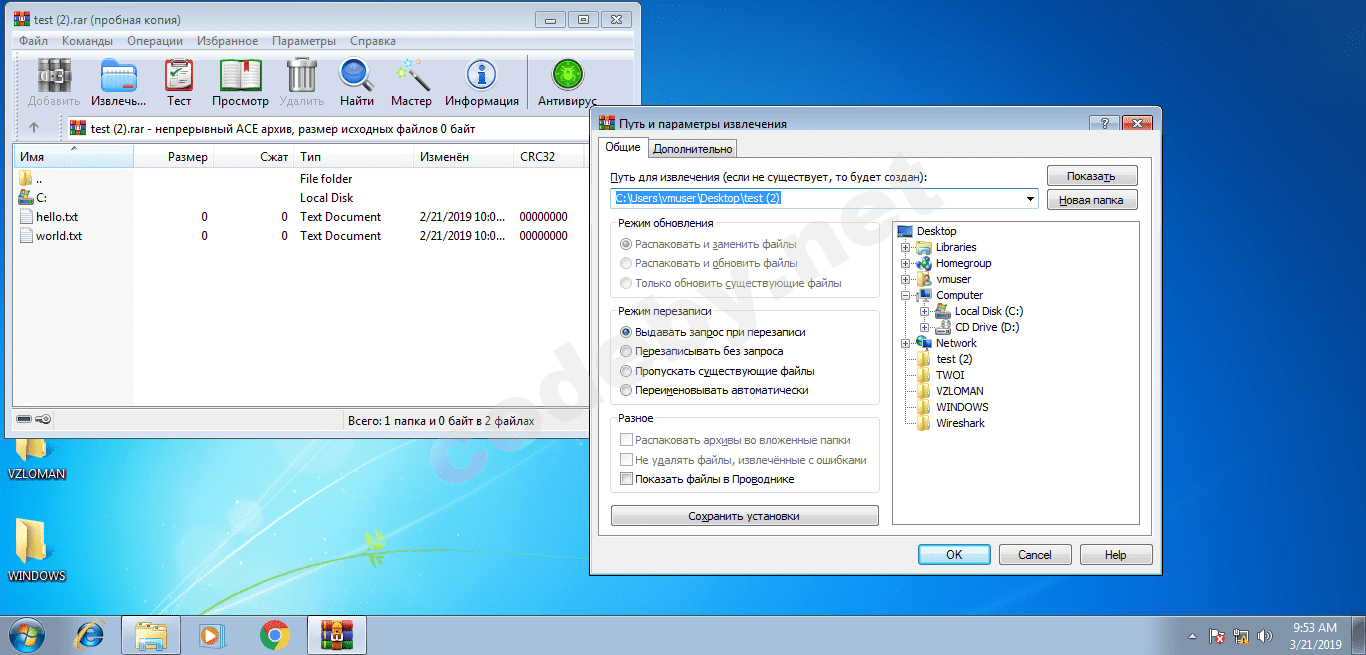The height and width of the screenshot is (655, 1366).
Task: Open the 'Команды' menu
Action: [87, 41]
